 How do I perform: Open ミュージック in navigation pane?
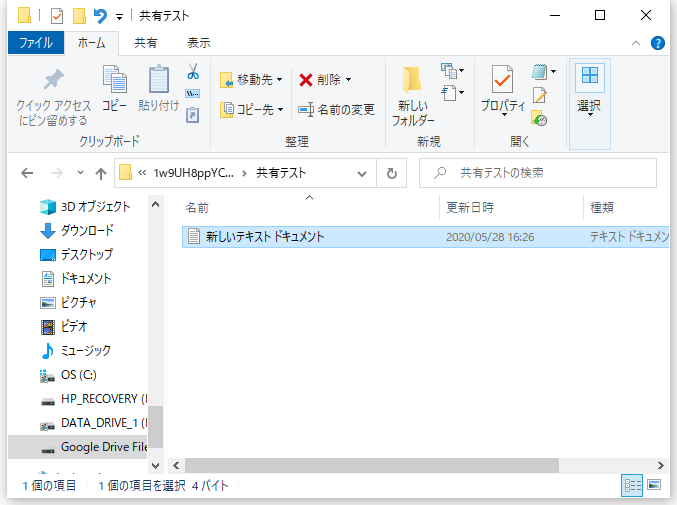[76, 350]
